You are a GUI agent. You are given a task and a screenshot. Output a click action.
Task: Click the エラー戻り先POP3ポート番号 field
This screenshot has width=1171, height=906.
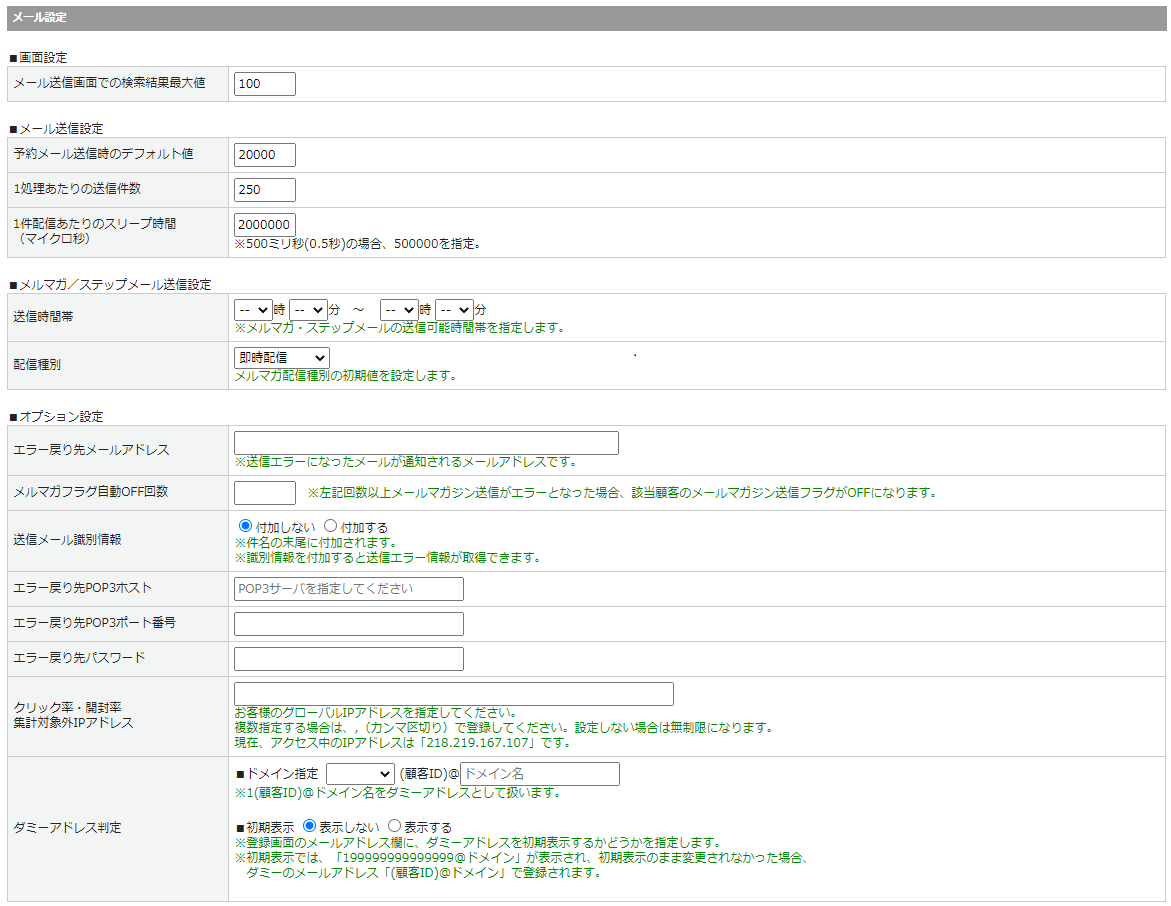pyautogui.click(x=348, y=624)
